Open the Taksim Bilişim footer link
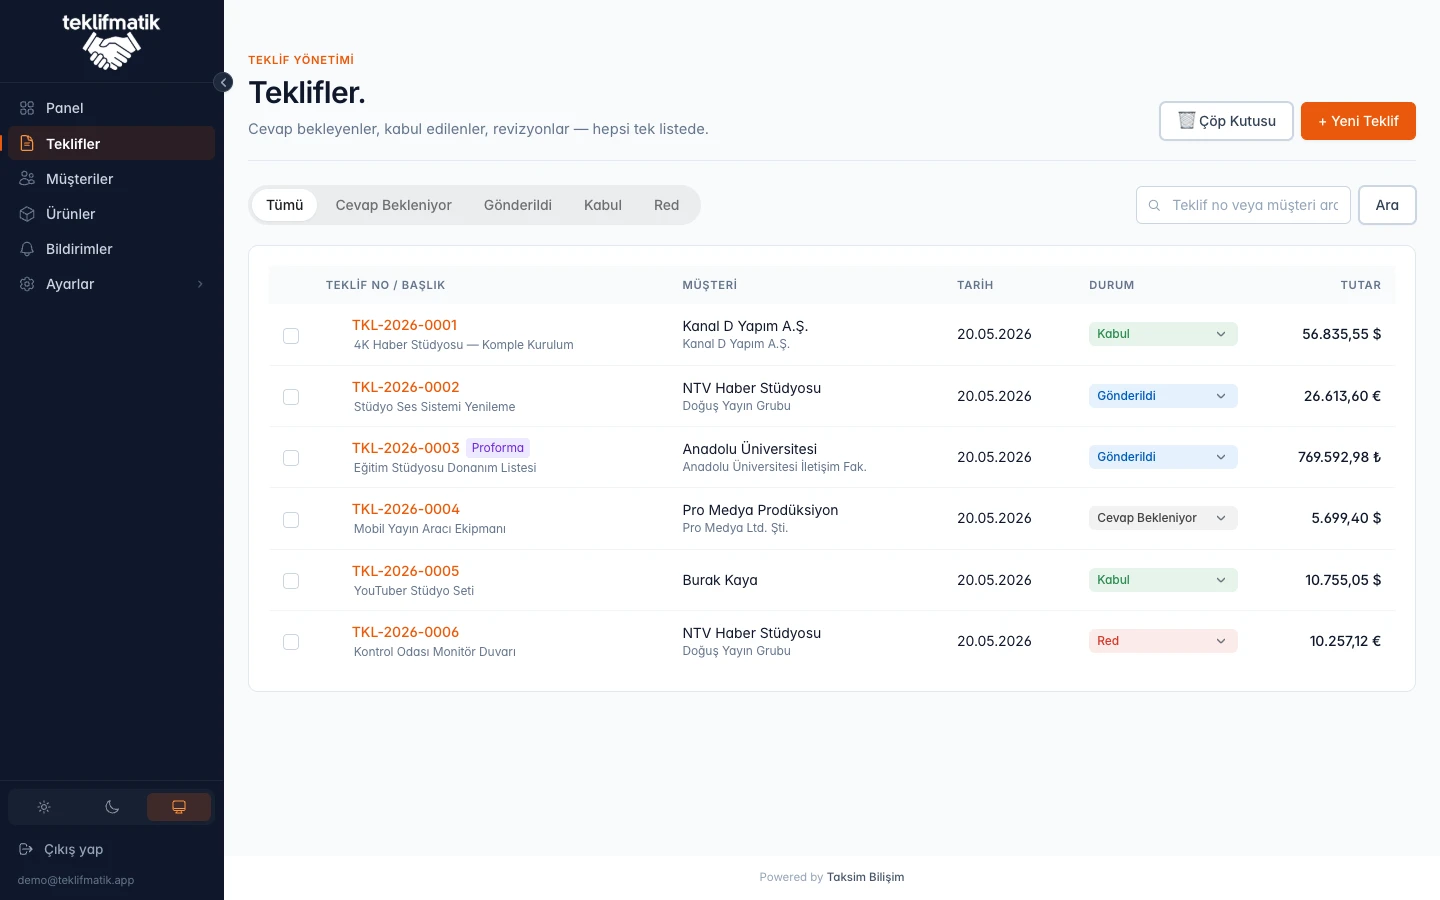Image resolution: width=1440 pixels, height=900 pixels. click(865, 877)
